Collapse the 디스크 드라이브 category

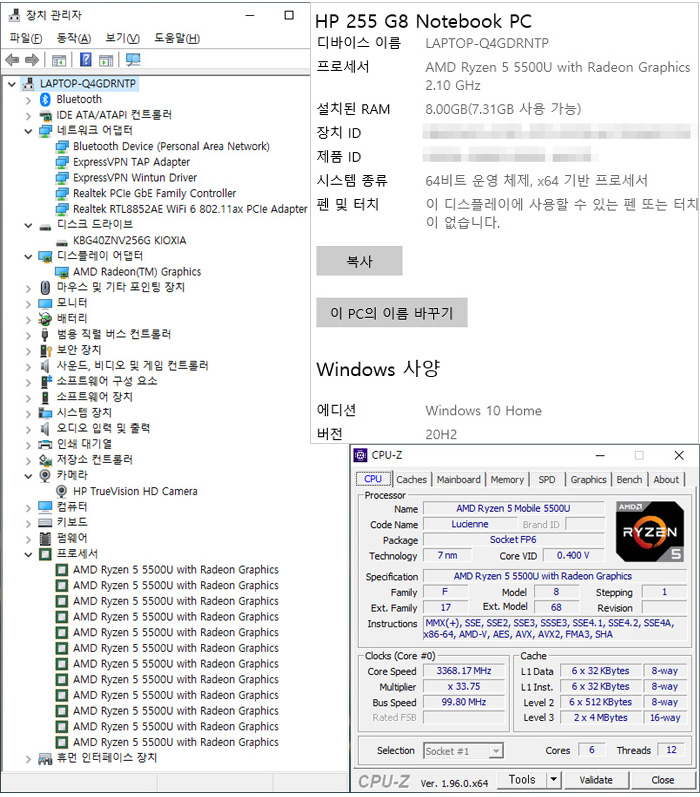click(x=28, y=226)
